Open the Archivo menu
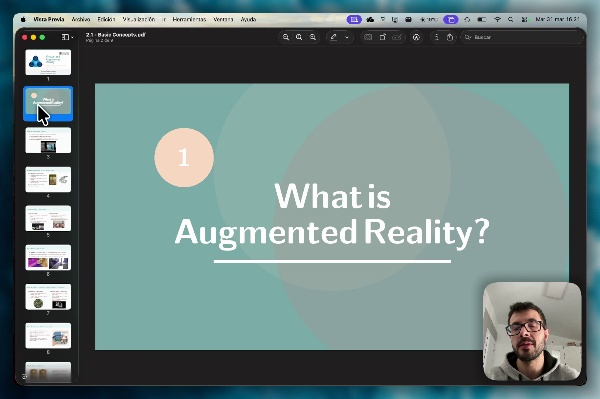This screenshot has height=399, width=600. click(x=81, y=19)
